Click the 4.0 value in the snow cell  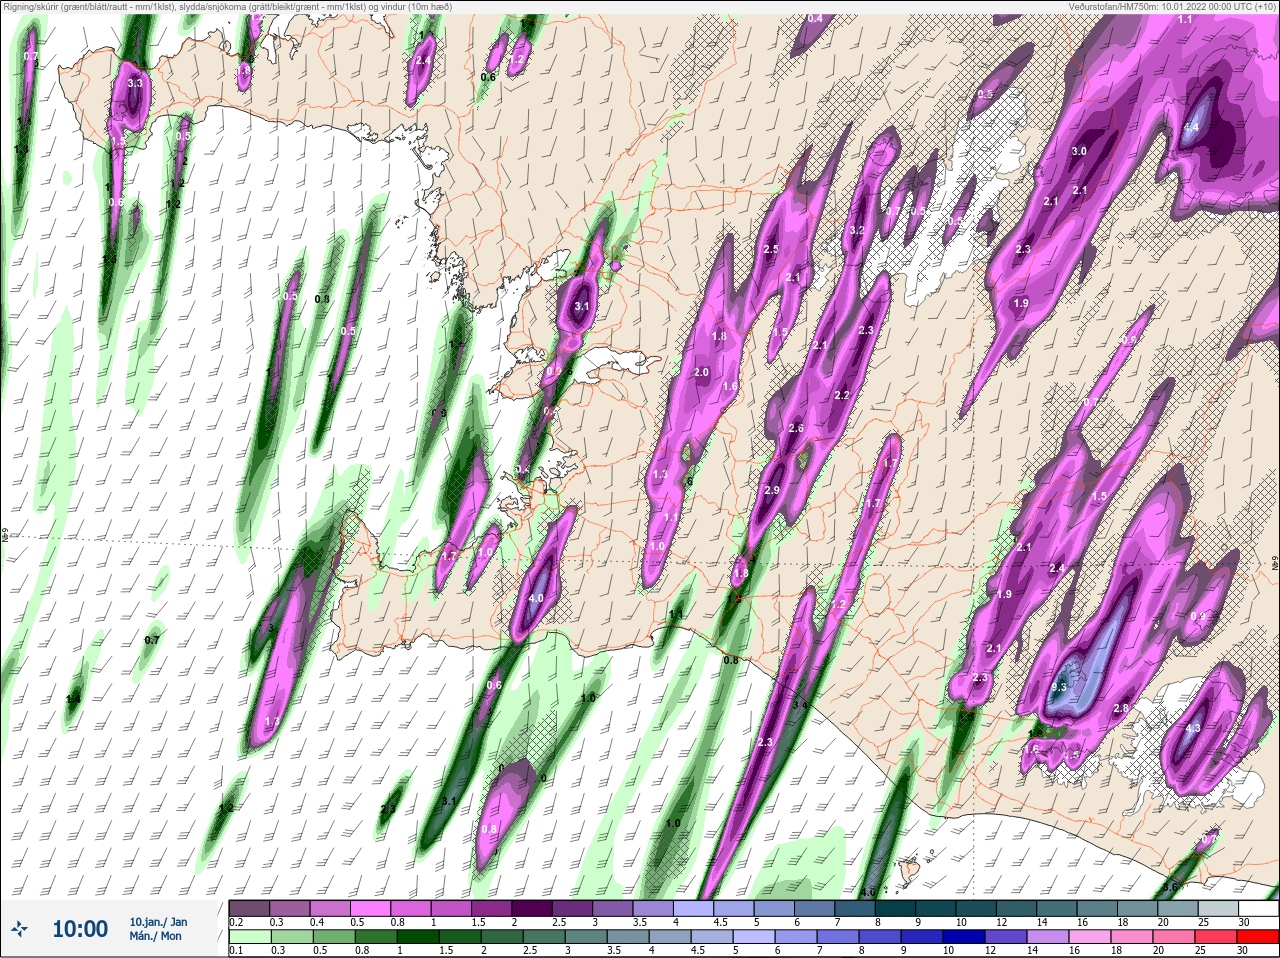tap(535, 599)
